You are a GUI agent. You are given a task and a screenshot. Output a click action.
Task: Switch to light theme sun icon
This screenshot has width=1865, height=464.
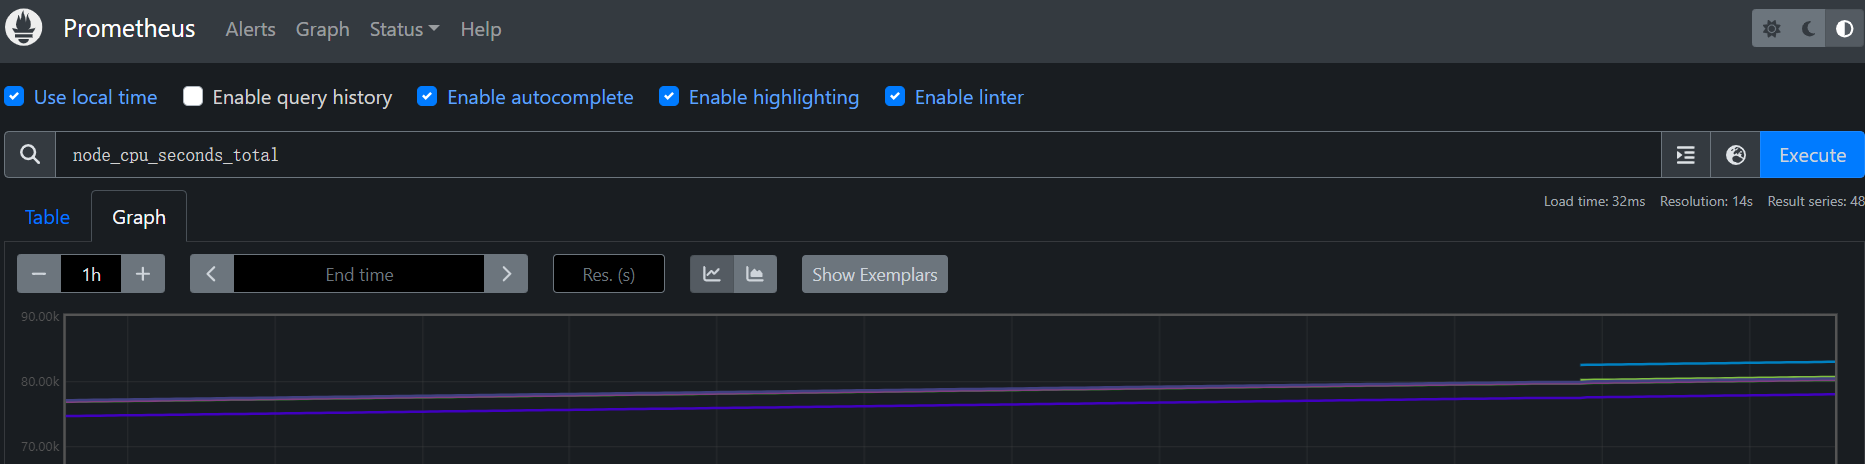(1772, 29)
